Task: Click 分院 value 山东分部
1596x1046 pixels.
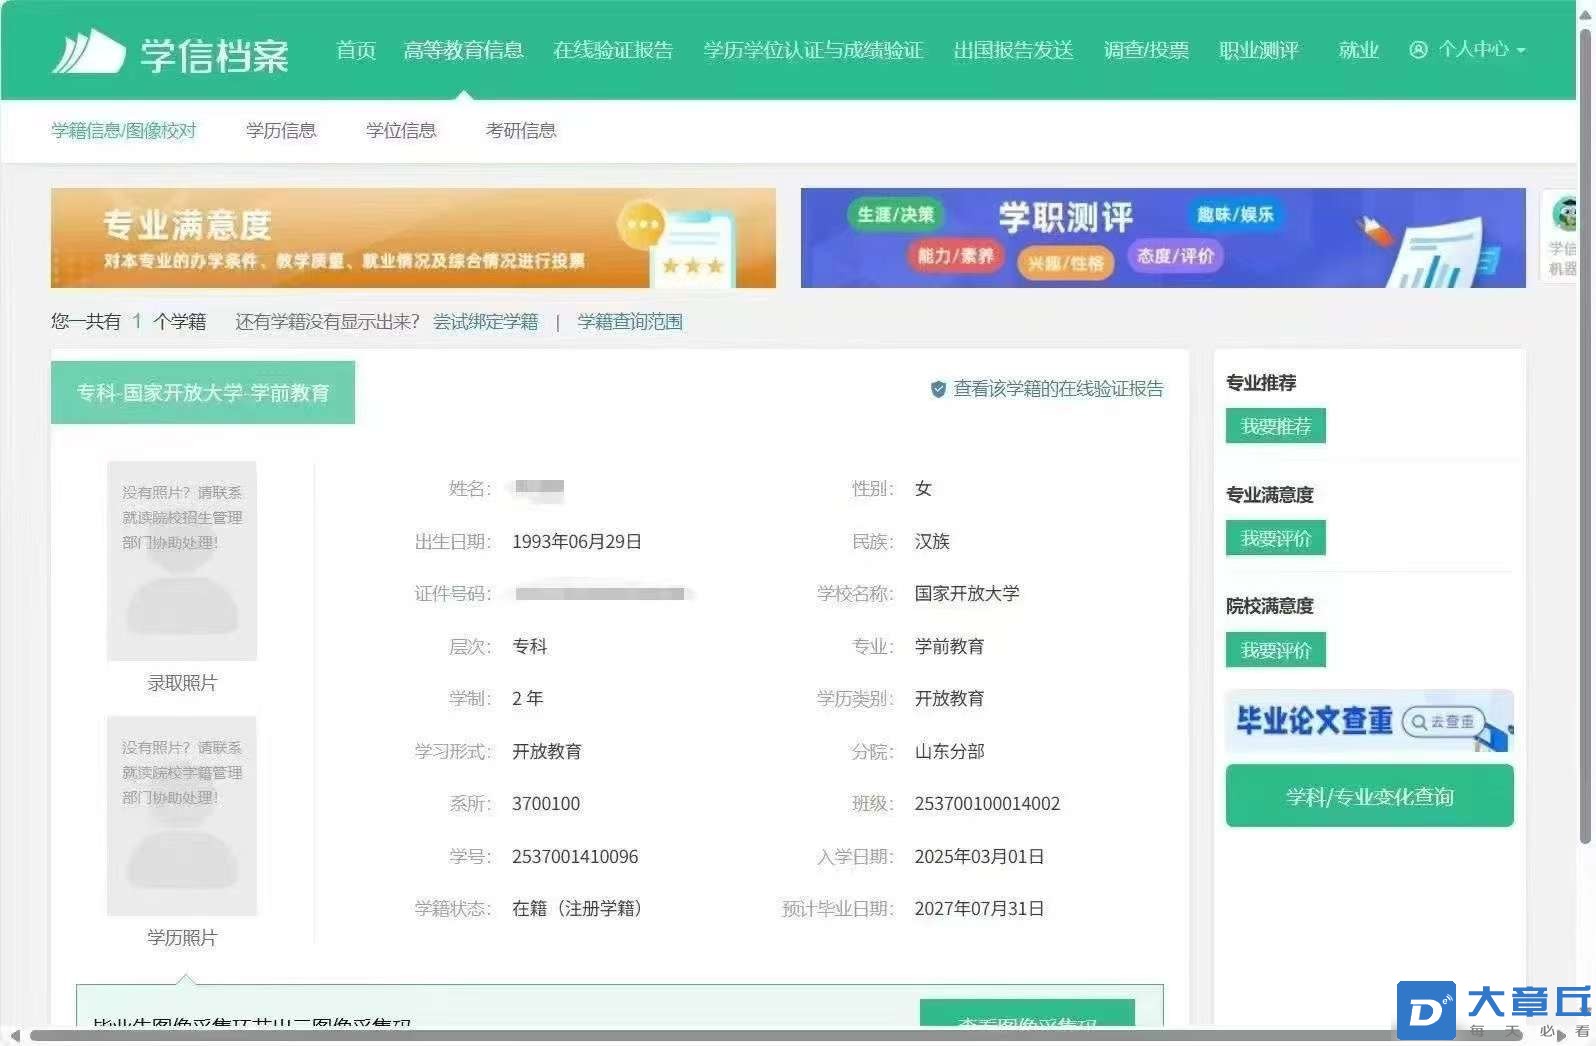Action: (949, 751)
